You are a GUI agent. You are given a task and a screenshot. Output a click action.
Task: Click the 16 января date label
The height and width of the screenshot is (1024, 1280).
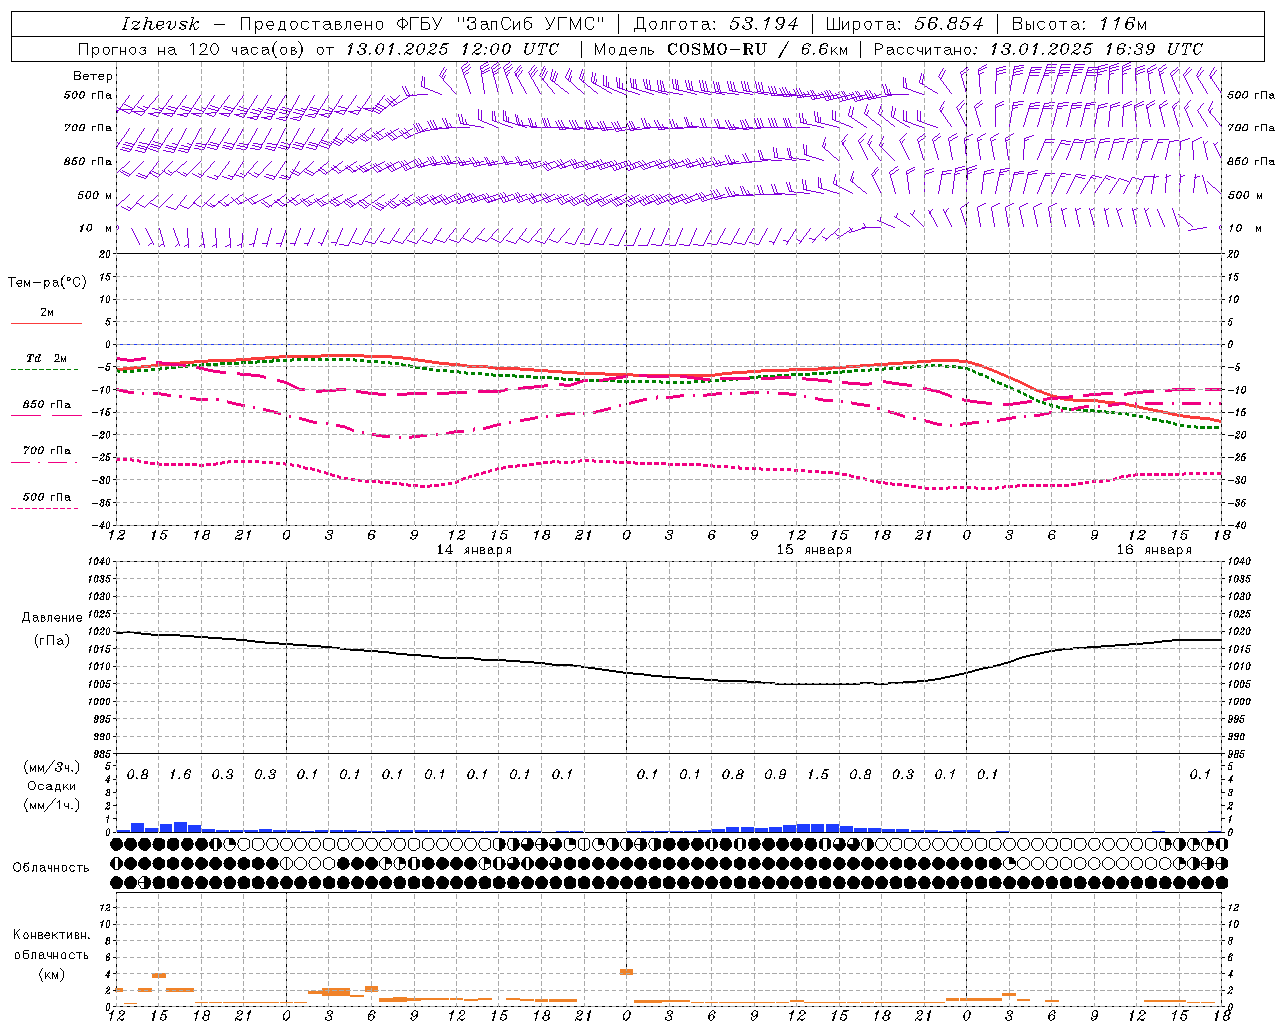tap(1154, 550)
